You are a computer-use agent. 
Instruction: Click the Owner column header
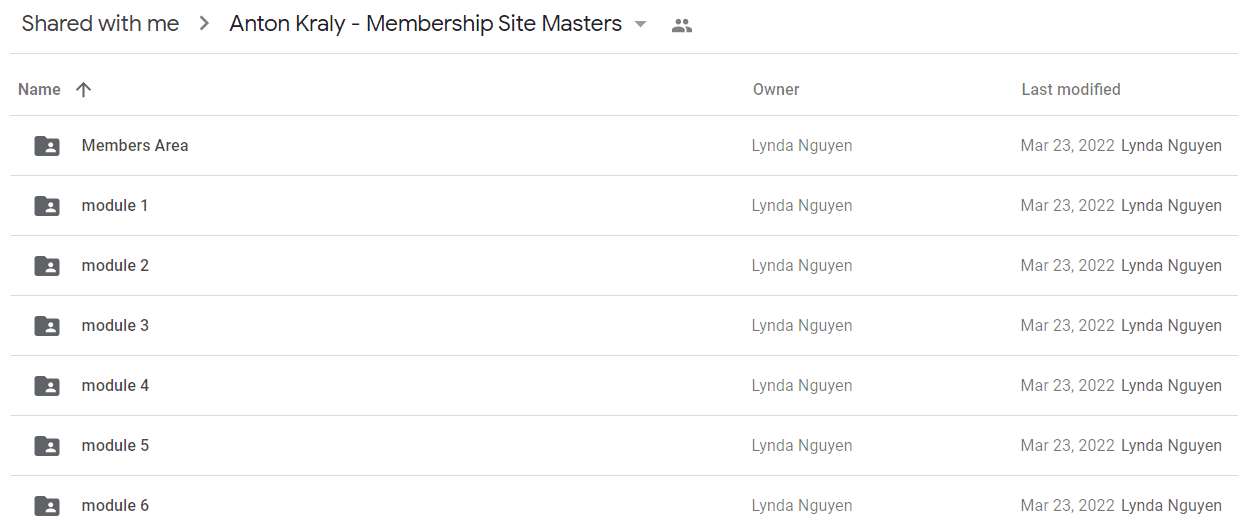pos(776,89)
